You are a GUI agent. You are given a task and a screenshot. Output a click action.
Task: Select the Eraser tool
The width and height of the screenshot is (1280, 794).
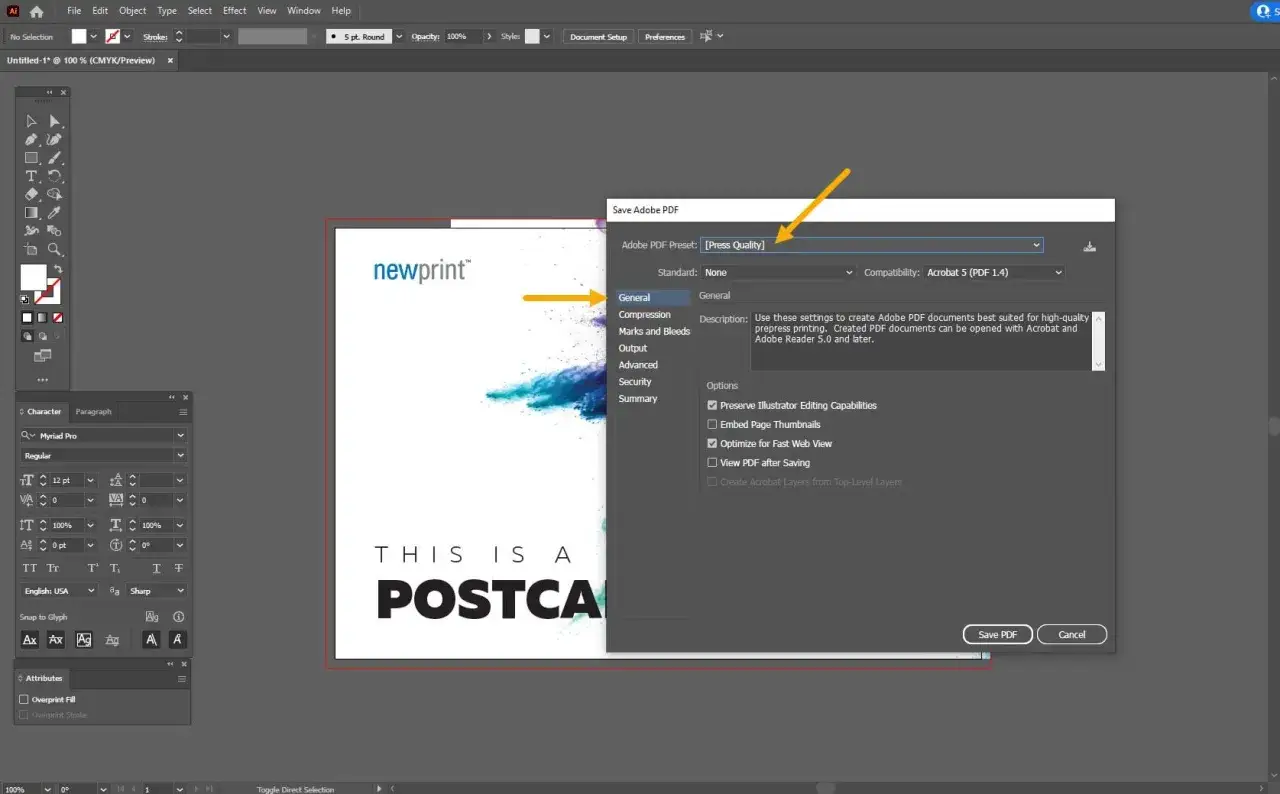point(31,194)
